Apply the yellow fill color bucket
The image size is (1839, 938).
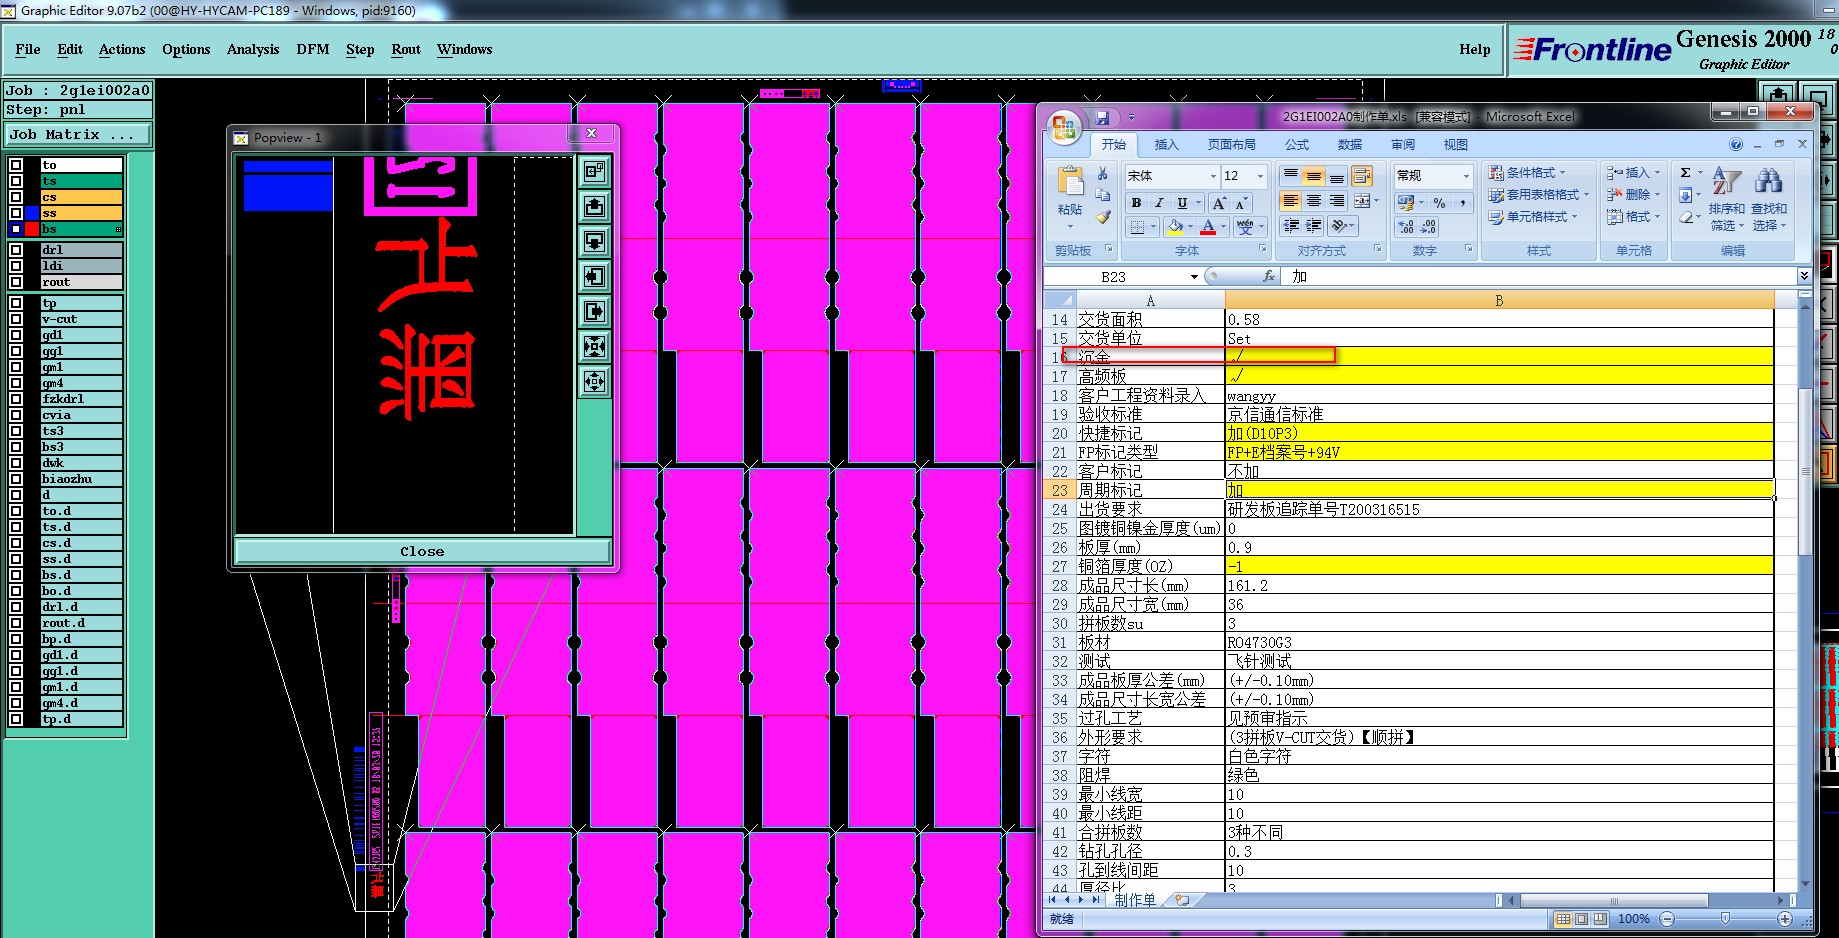pos(1176,227)
